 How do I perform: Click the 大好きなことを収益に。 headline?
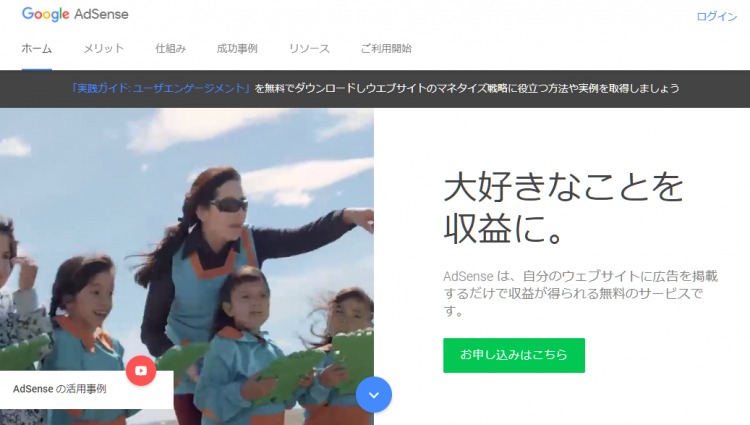pyautogui.click(x=563, y=208)
